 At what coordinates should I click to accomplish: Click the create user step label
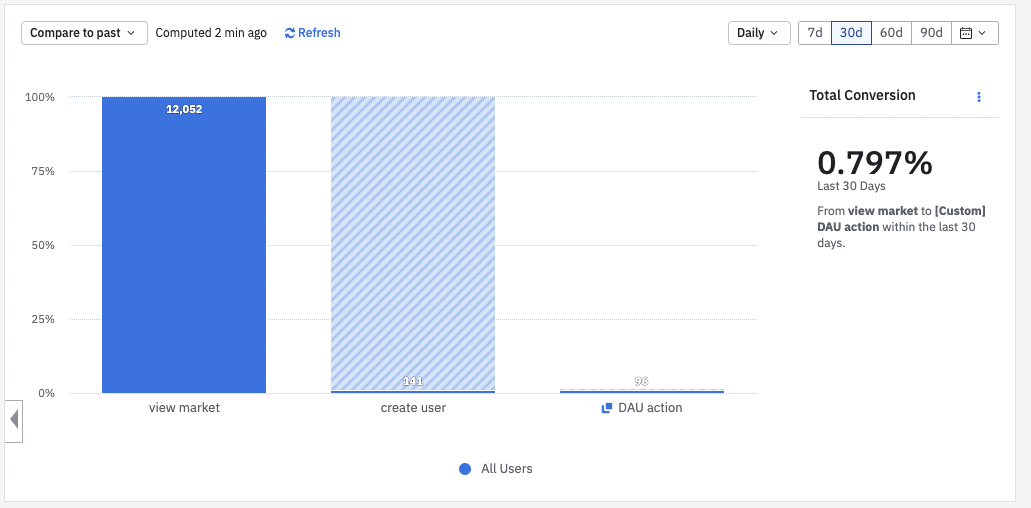coord(413,408)
